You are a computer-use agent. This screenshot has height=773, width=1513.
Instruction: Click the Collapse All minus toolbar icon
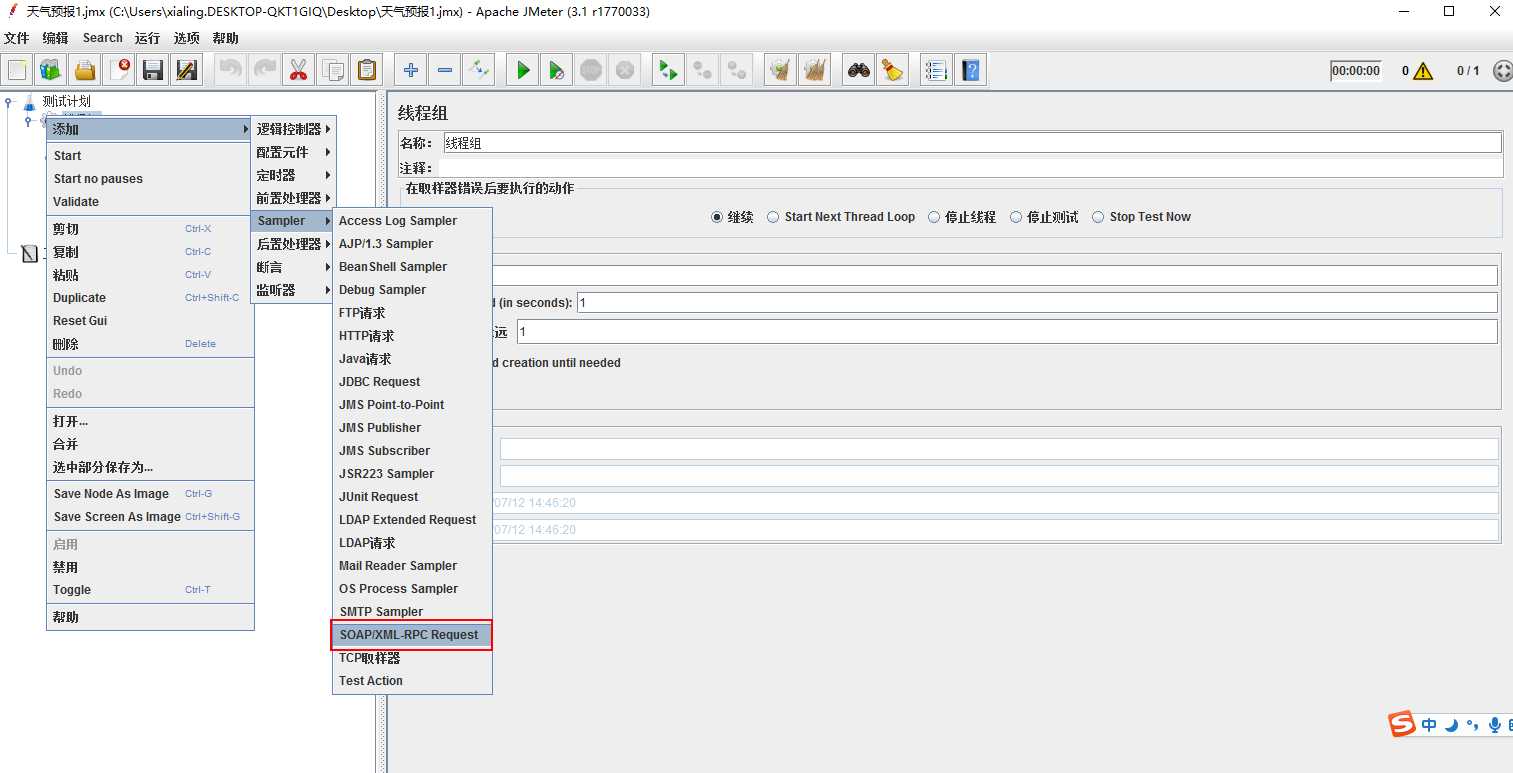coord(445,70)
